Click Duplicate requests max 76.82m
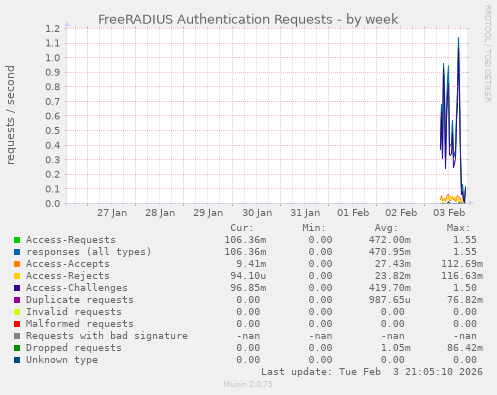The width and height of the screenshot is (497, 395). point(465,300)
